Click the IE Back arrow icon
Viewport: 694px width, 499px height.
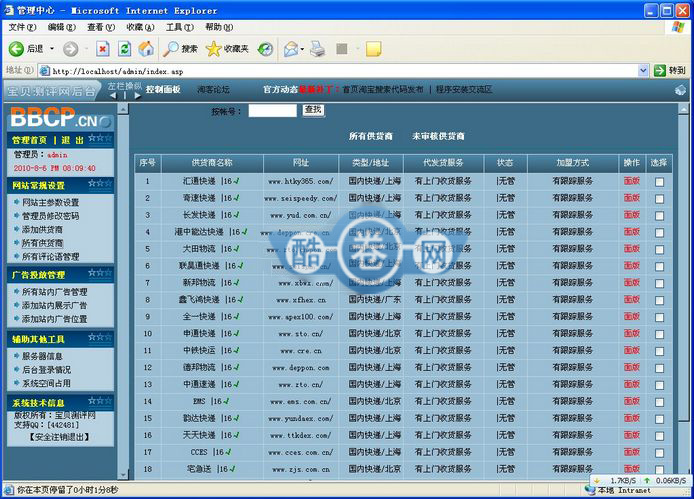click(x=16, y=49)
